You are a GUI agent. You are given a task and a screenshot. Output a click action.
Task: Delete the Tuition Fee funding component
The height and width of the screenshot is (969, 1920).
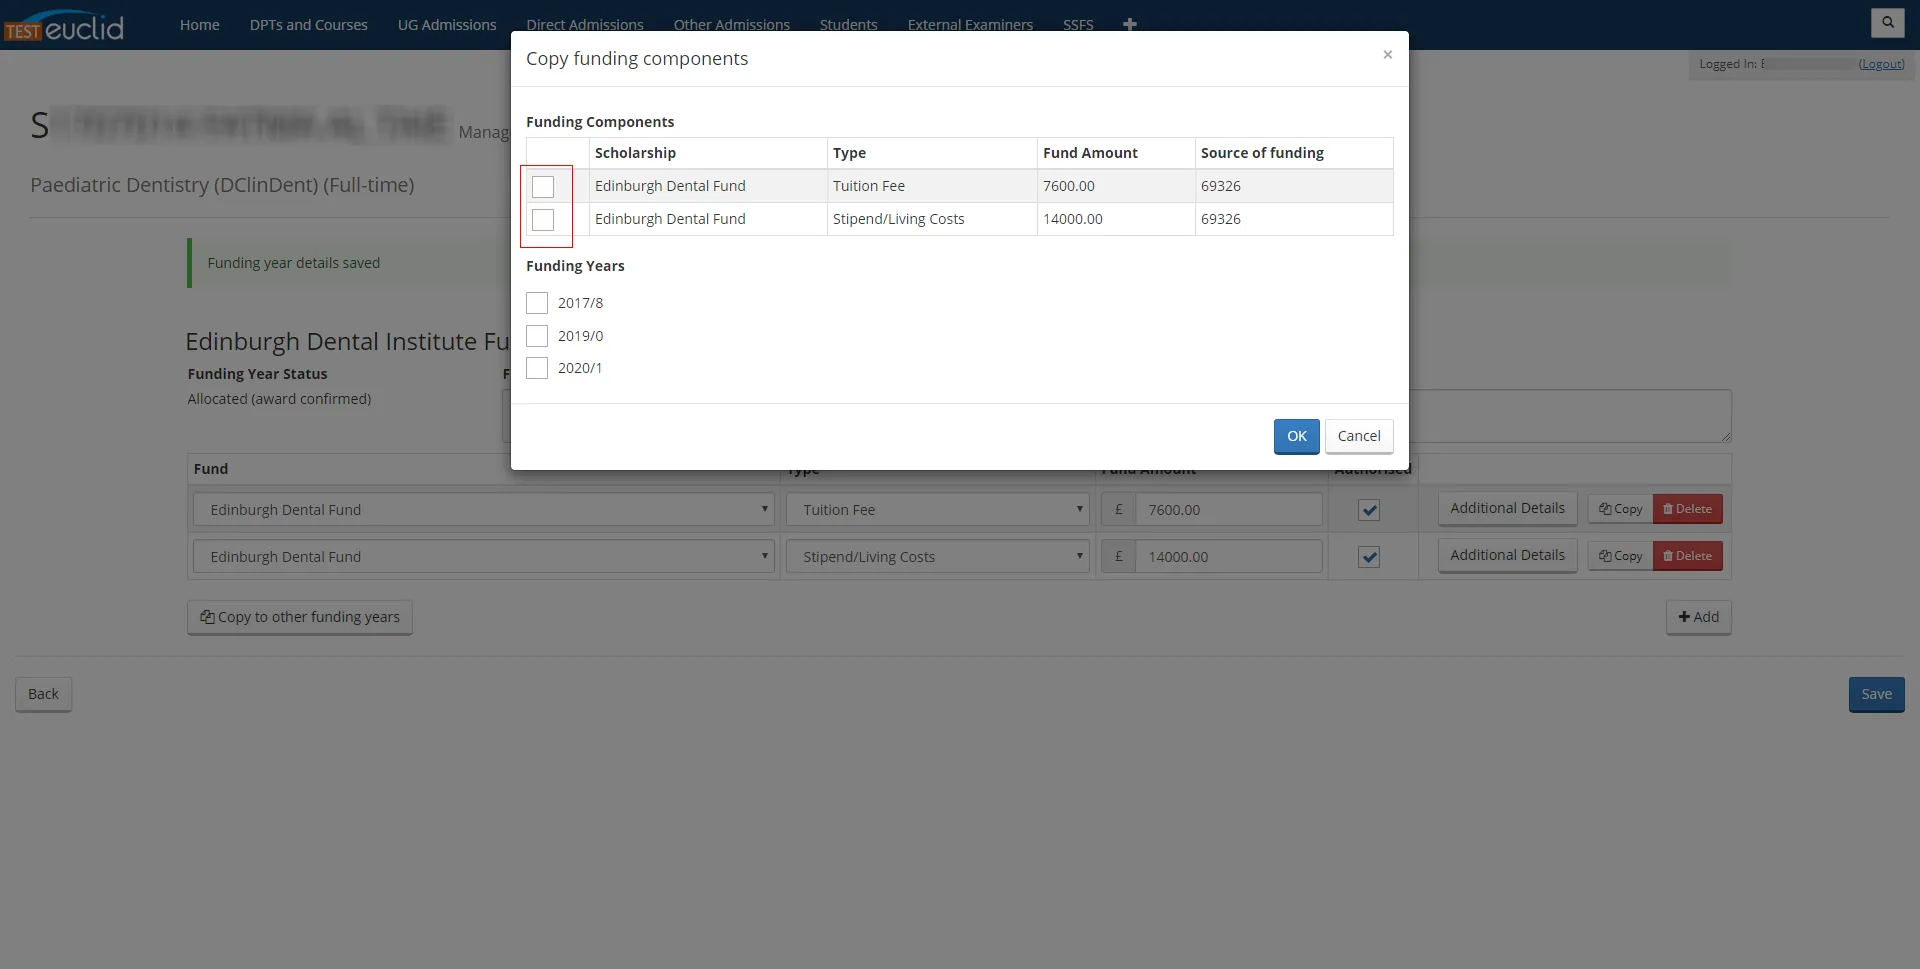click(x=1688, y=508)
